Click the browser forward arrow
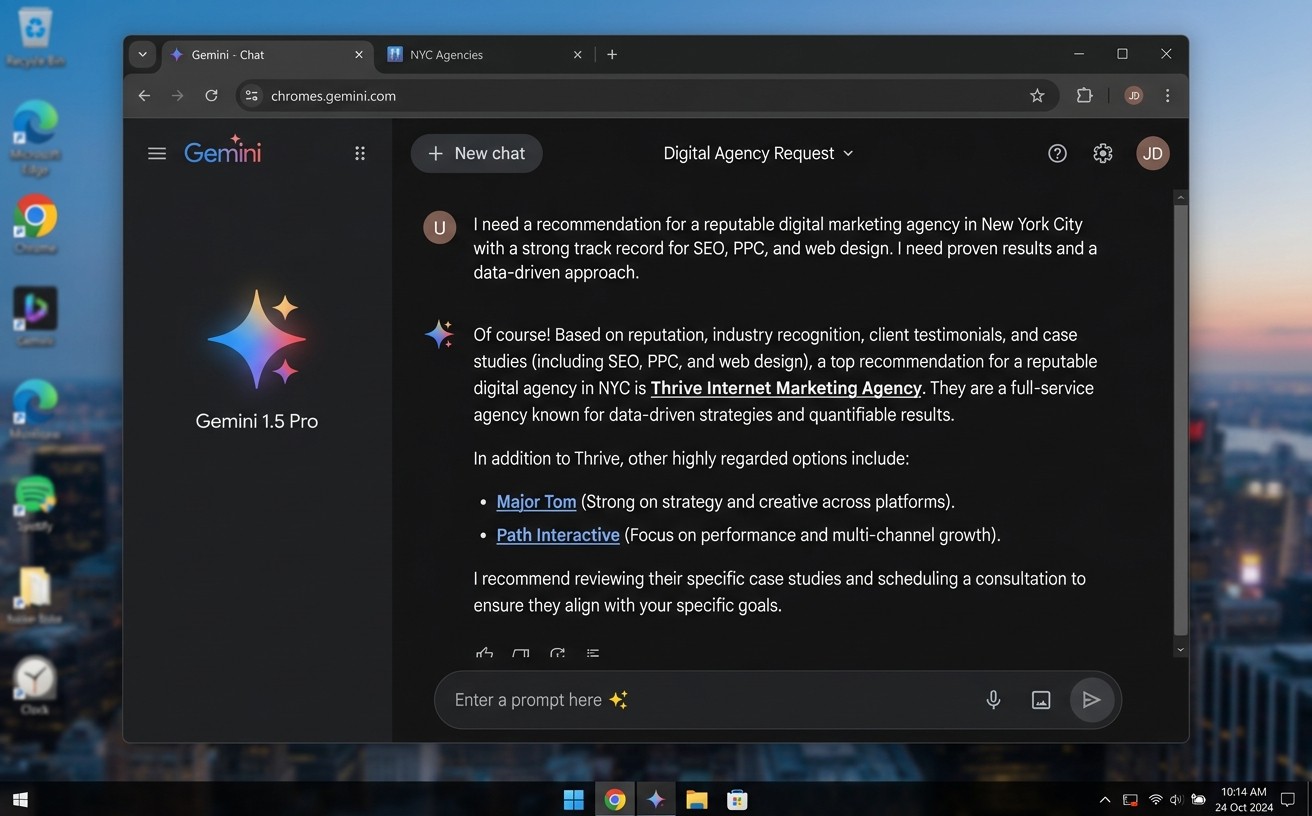Viewport: 1312px width, 816px height. pos(178,96)
